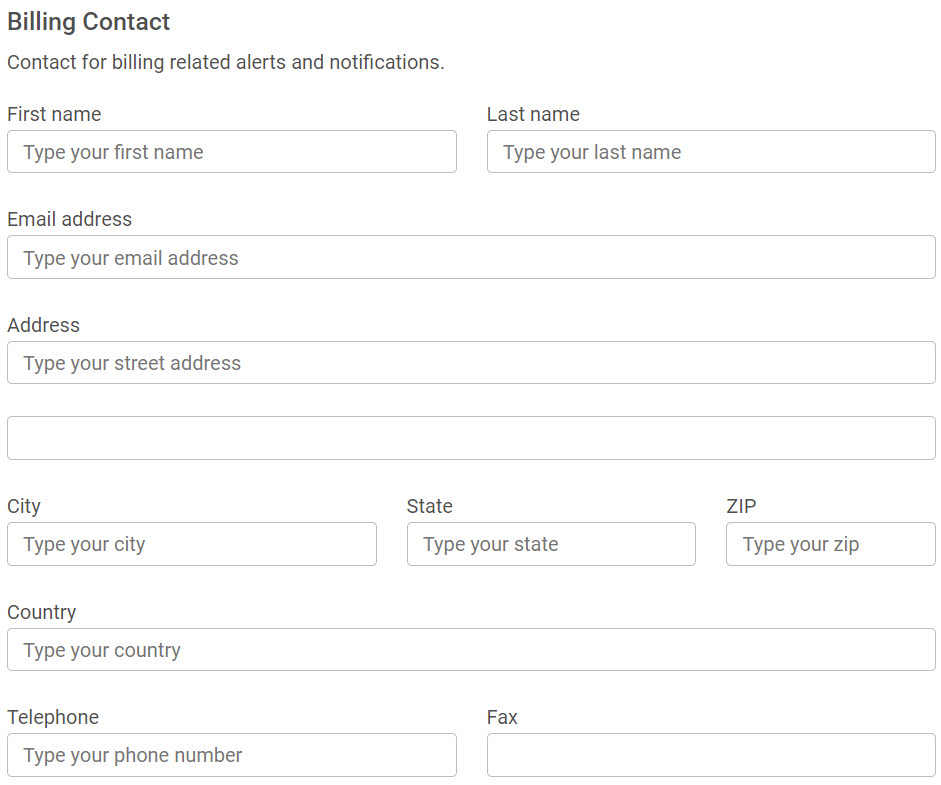Click the 'Type your street address' field
941x785 pixels.
pos(471,363)
